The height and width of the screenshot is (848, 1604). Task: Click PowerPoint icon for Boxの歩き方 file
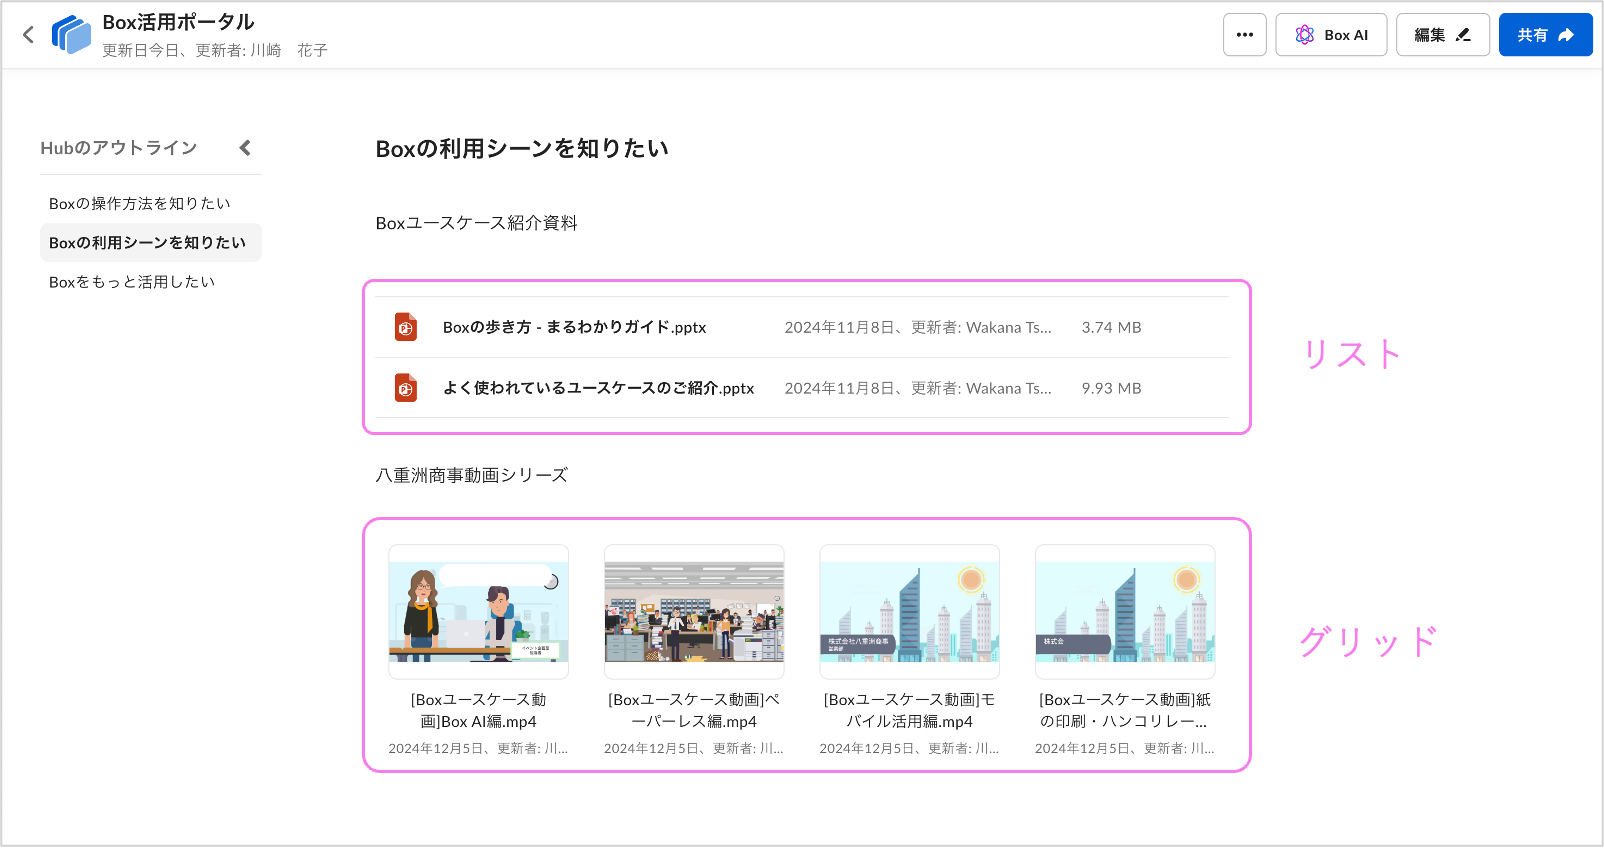(x=406, y=327)
